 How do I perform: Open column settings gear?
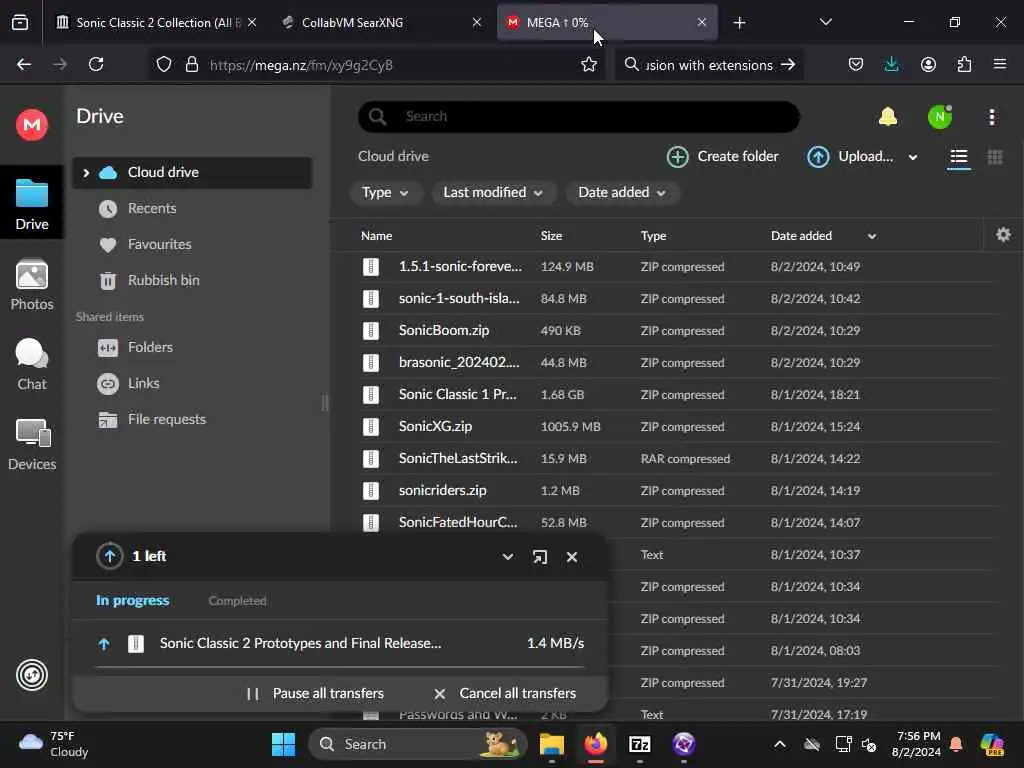pos(1003,235)
